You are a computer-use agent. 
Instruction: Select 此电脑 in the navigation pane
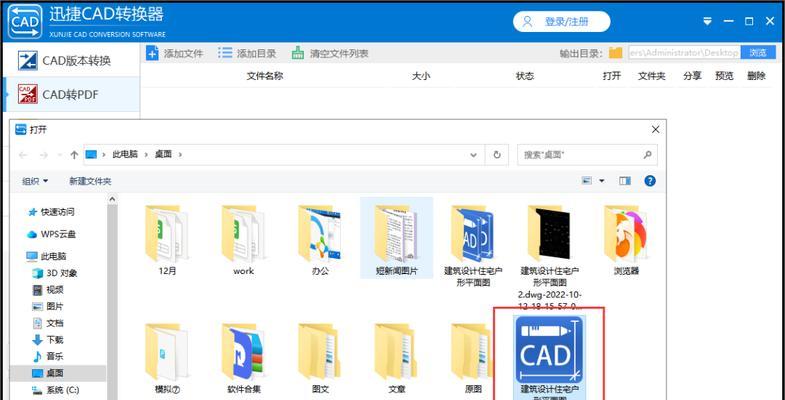46,256
